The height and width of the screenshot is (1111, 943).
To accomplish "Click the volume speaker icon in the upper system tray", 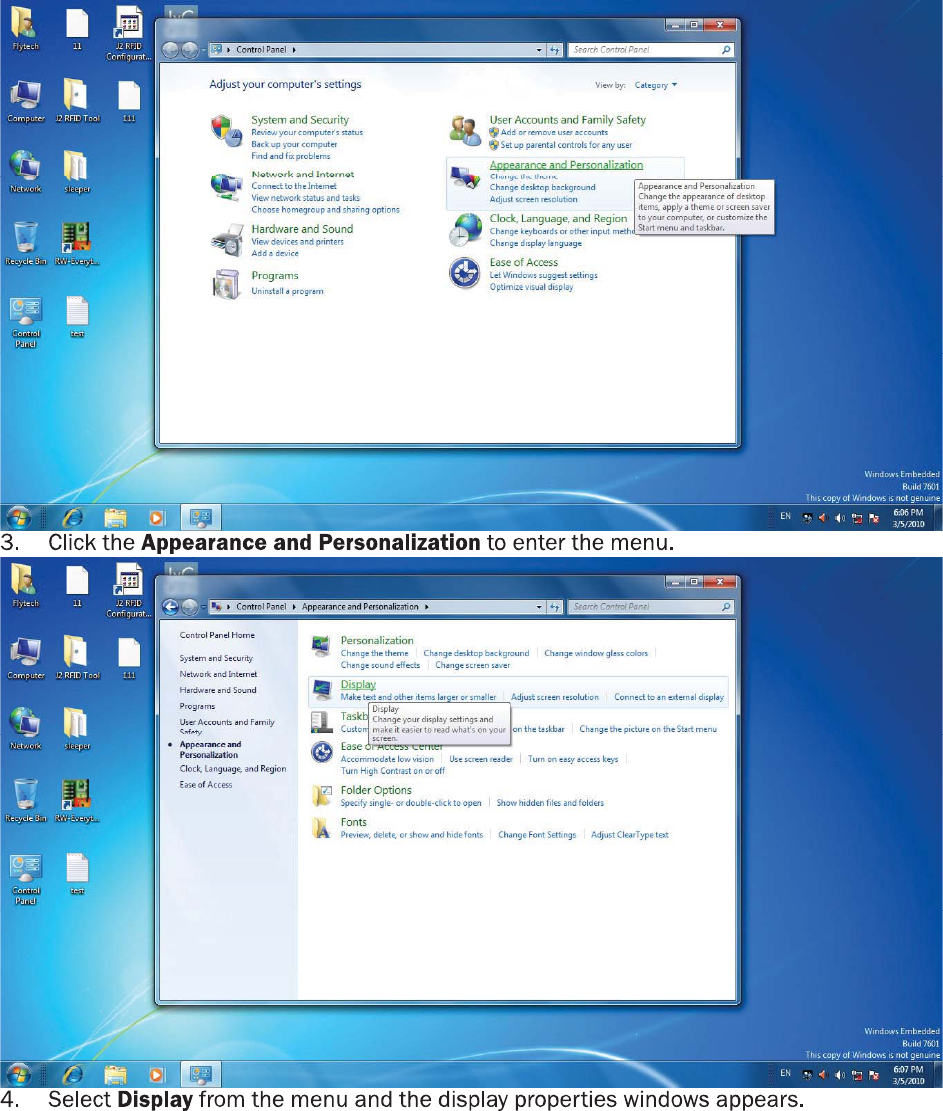I will (840, 518).
